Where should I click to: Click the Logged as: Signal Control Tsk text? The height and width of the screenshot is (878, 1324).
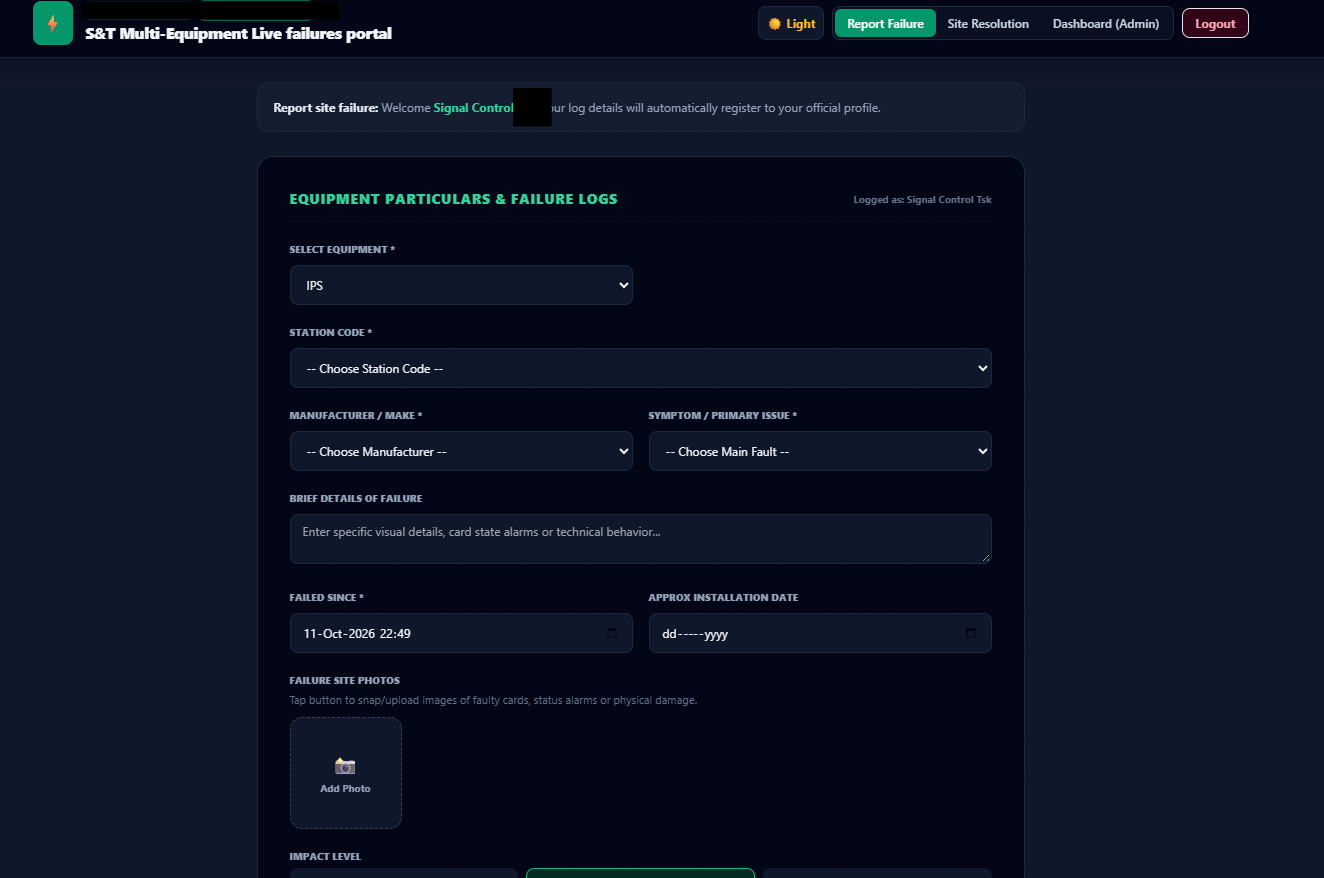pos(922,200)
